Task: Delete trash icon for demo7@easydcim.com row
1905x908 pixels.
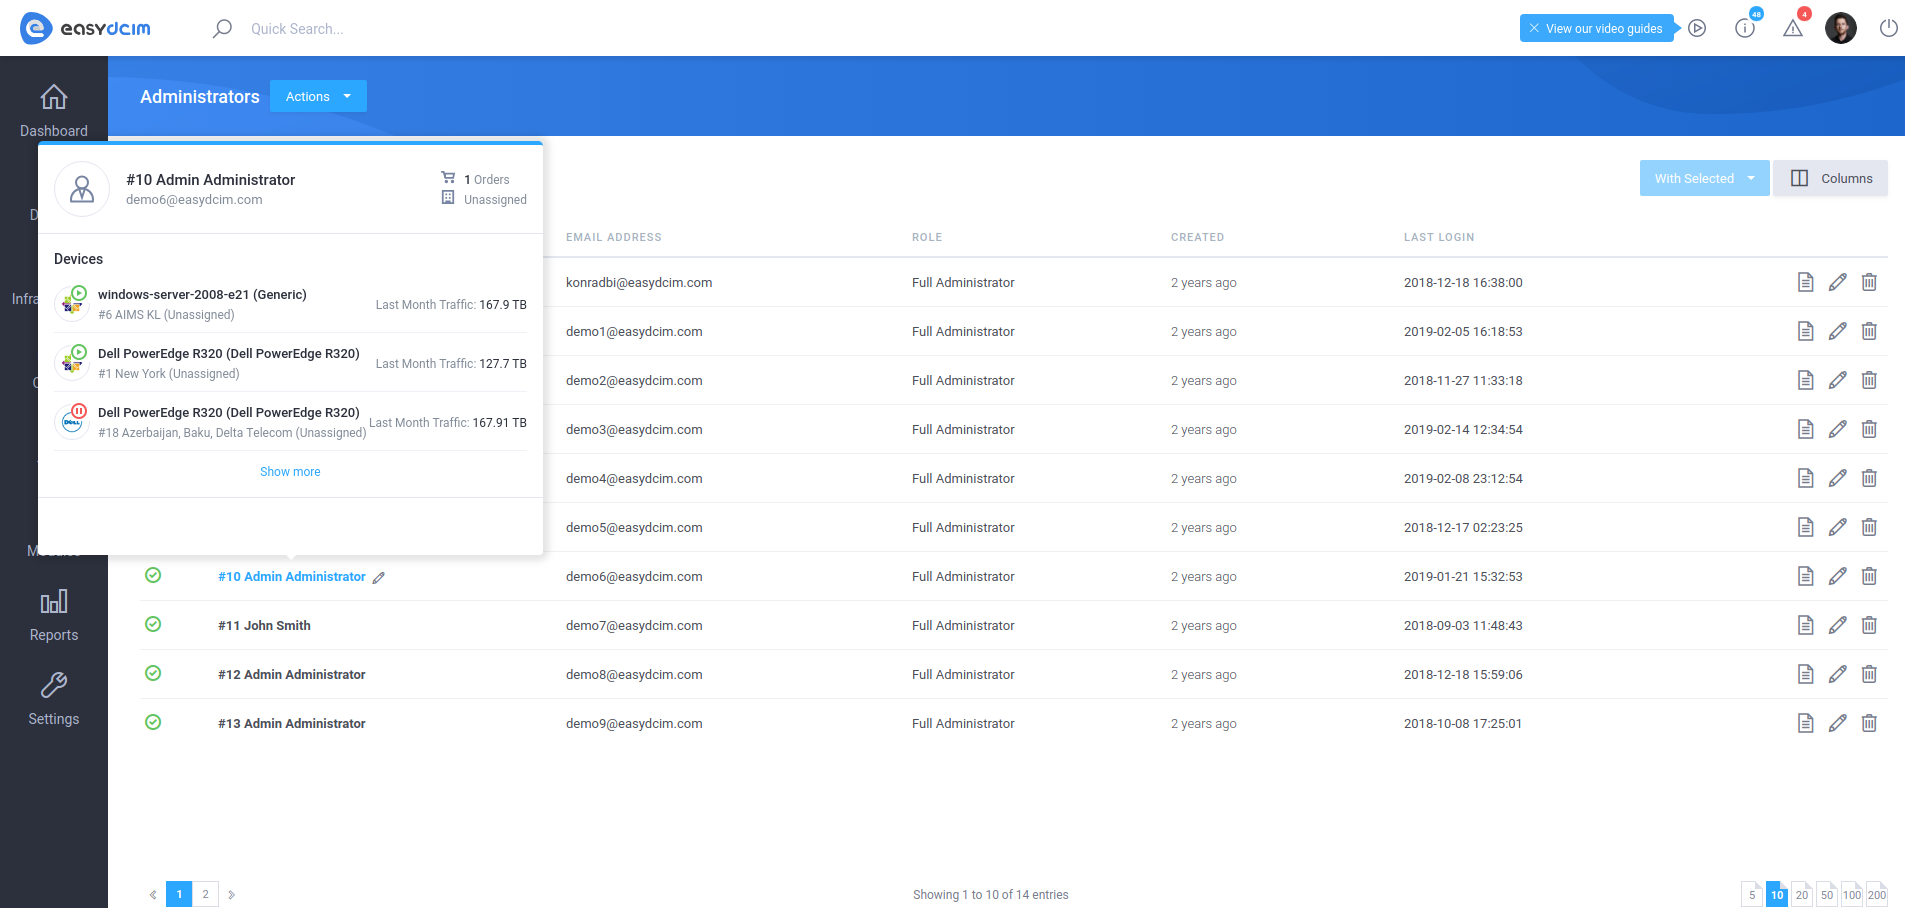Action: pos(1869,625)
